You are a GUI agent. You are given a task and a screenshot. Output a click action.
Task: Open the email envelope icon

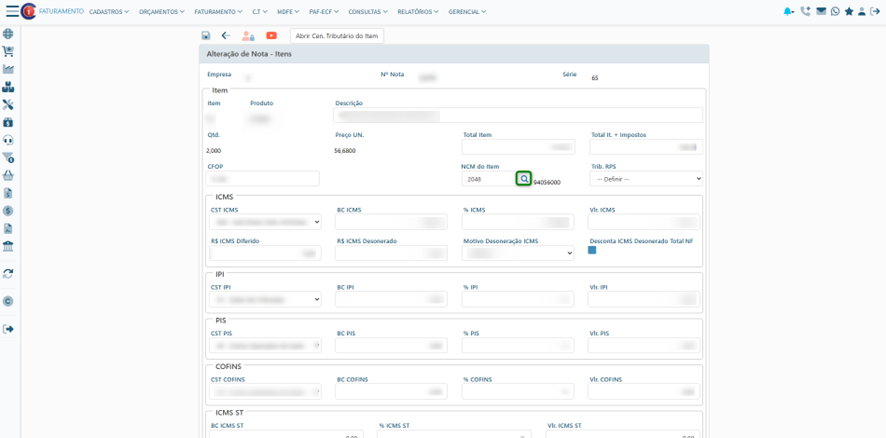pos(821,12)
